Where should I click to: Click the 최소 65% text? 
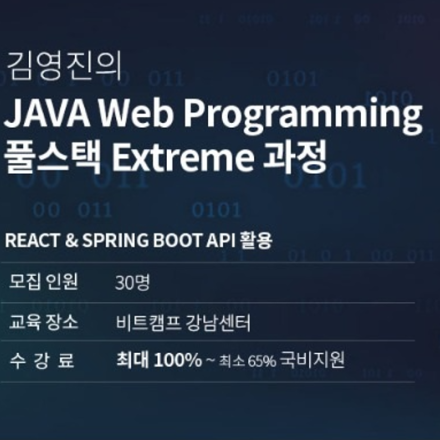[x=247, y=361]
